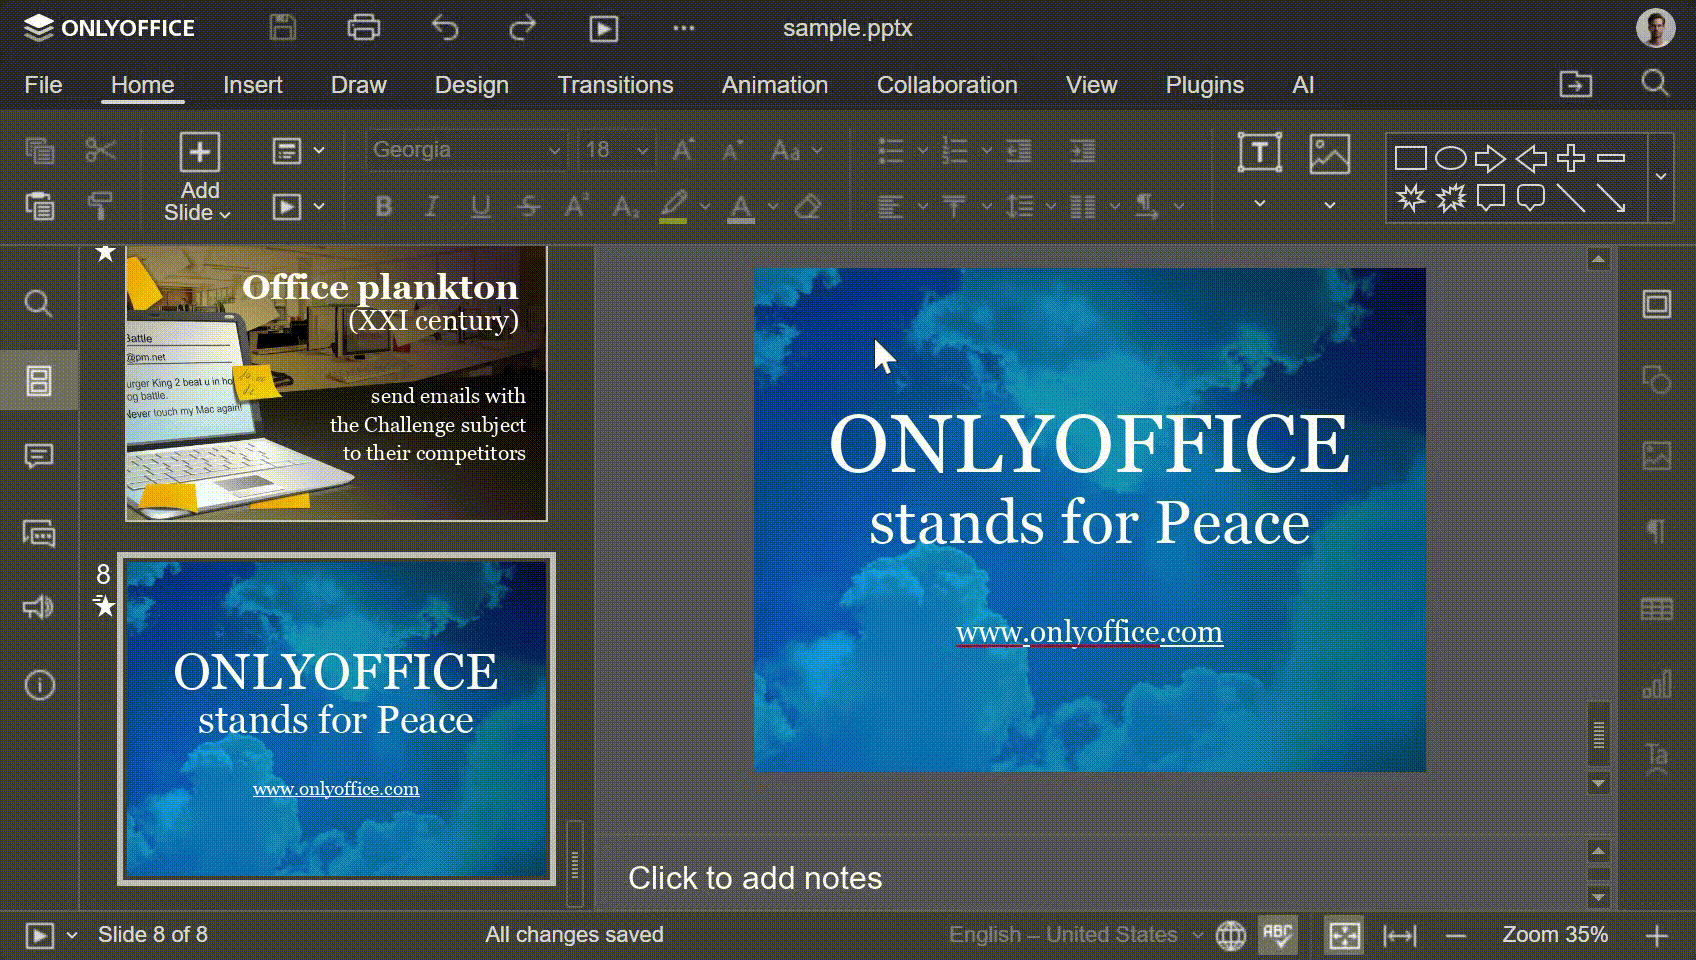Click the search icon in tab bar
The width and height of the screenshot is (1696, 960).
[x=1655, y=83]
